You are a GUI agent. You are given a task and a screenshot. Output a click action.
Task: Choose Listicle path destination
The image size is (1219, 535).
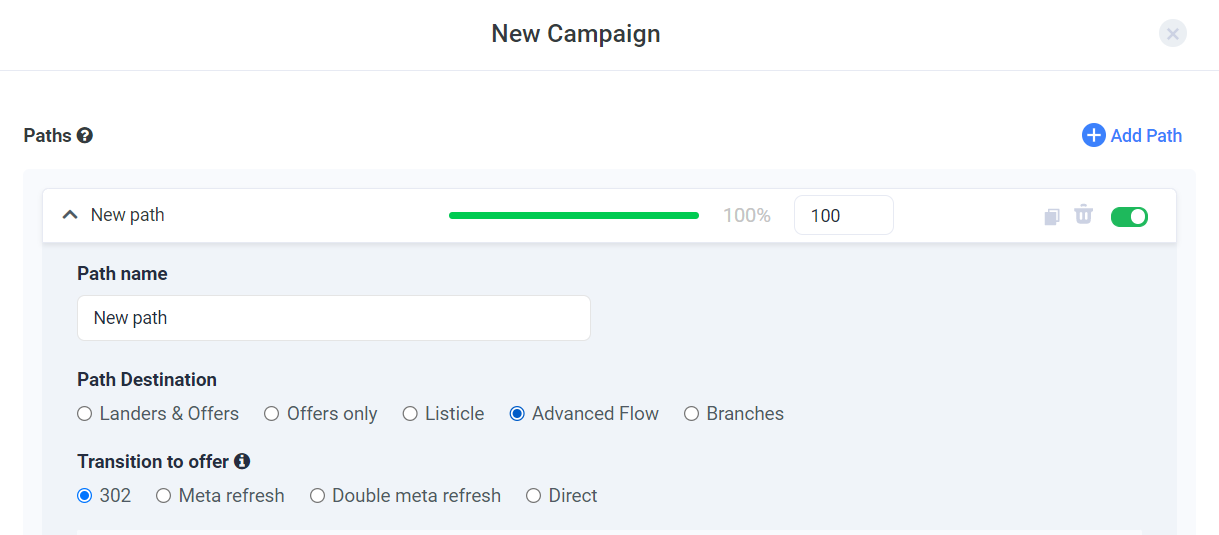[410, 414]
